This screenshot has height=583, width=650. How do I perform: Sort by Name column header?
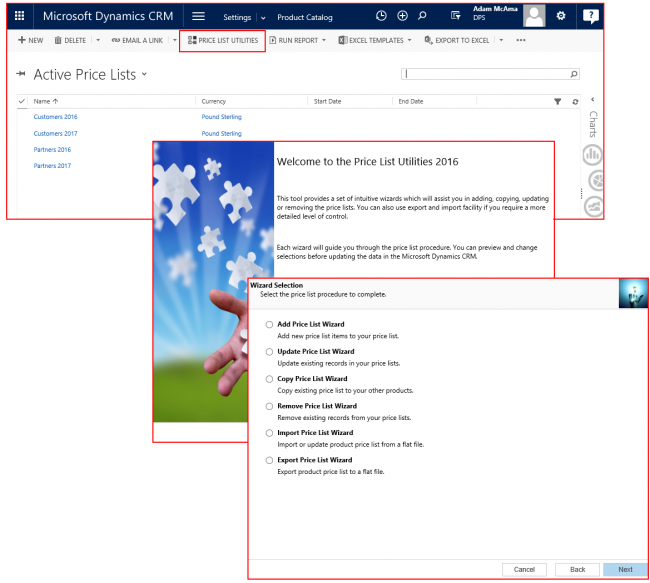[46, 101]
